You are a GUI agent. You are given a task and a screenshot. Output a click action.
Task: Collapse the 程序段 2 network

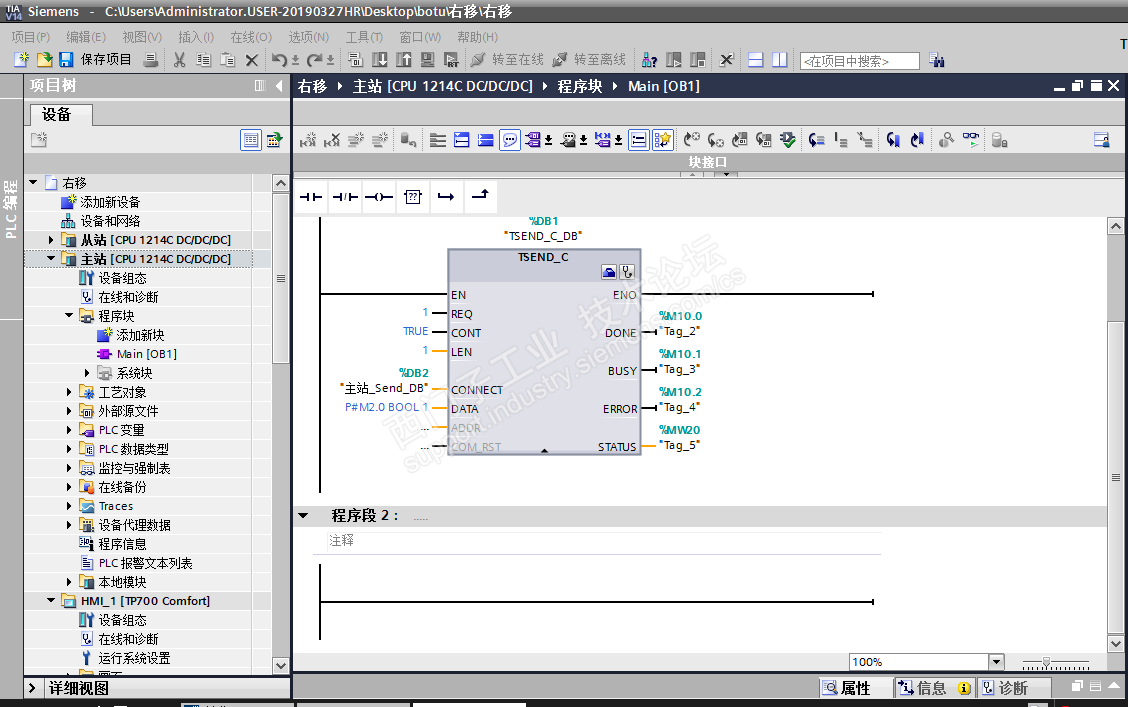[303, 516]
